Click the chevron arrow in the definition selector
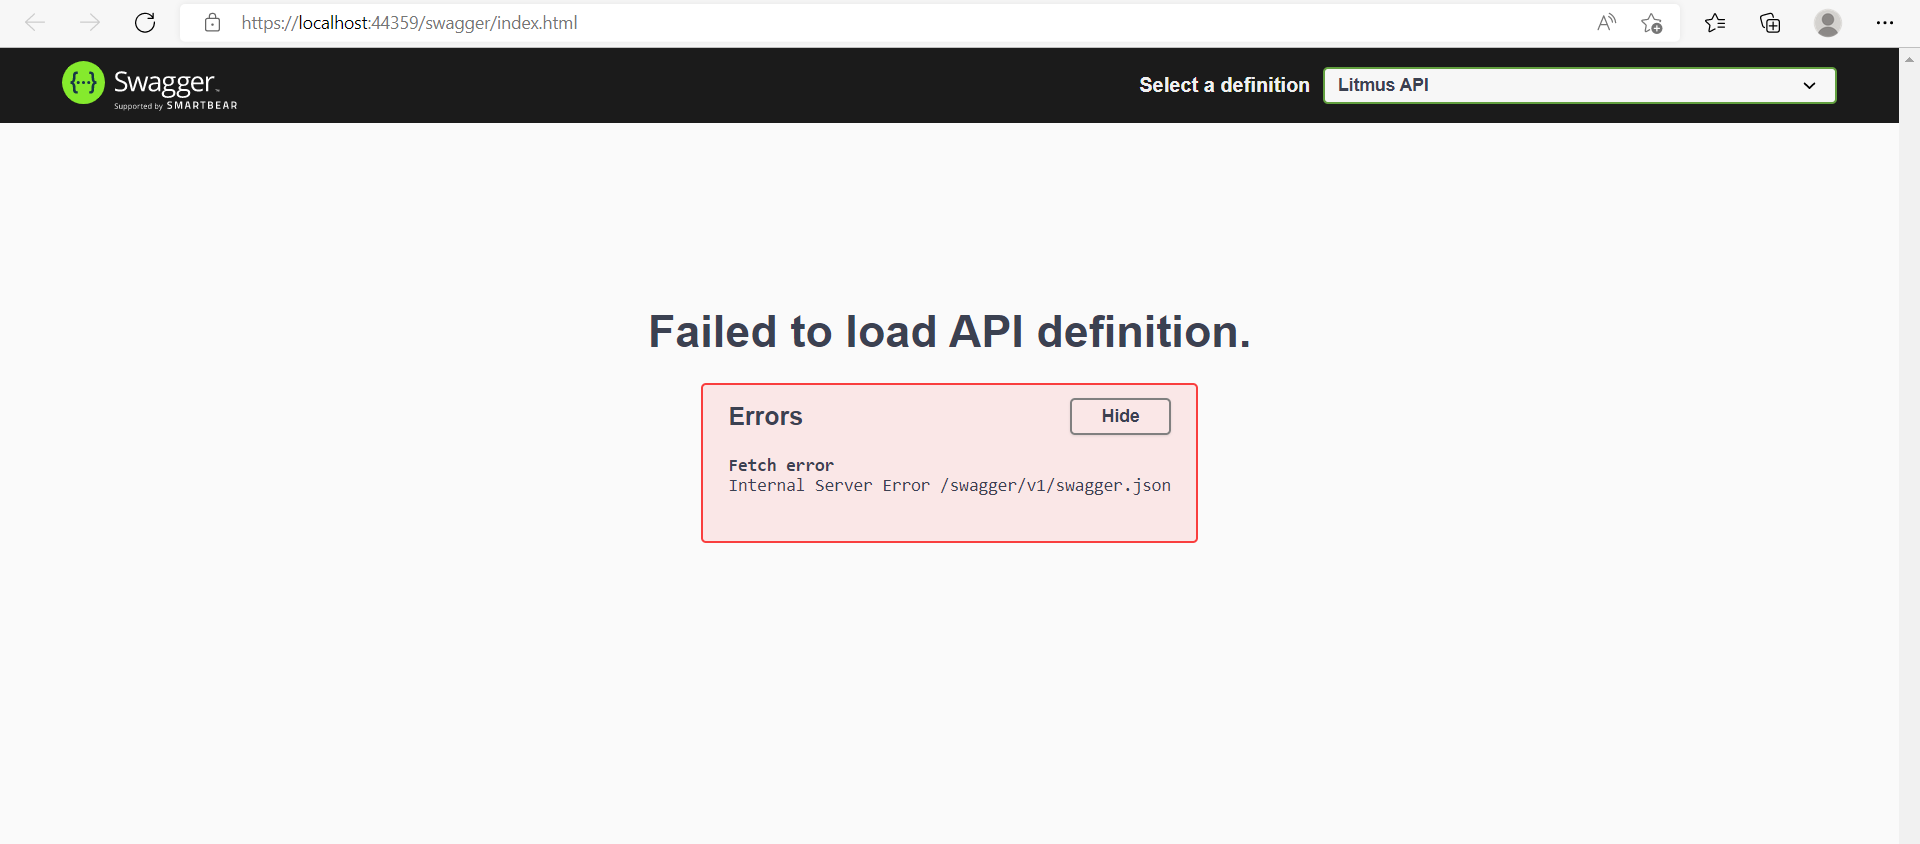1920x844 pixels. tap(1809, 85)
